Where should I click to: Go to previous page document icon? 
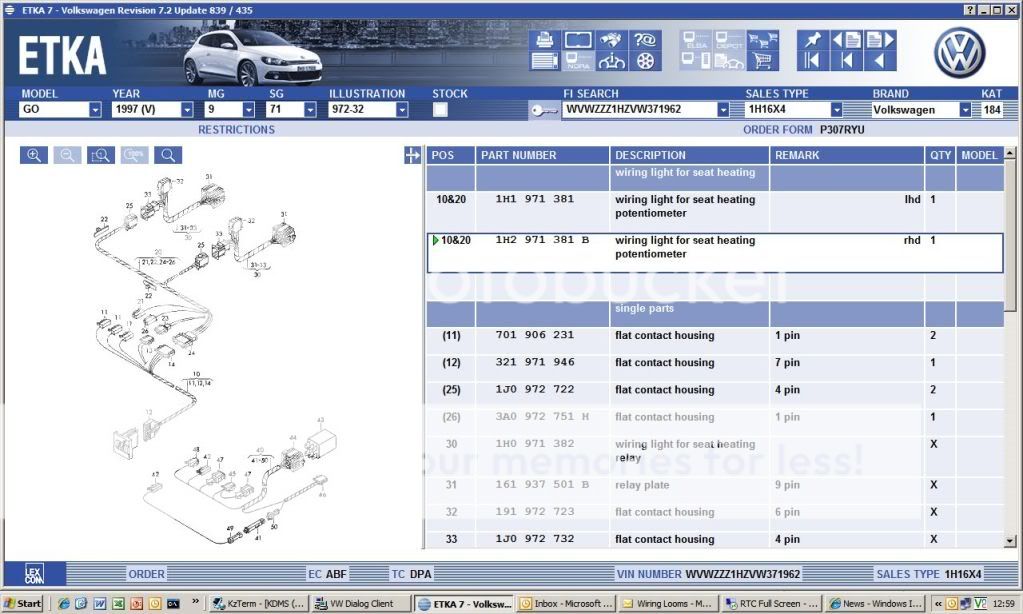click(x=847, y=40)
